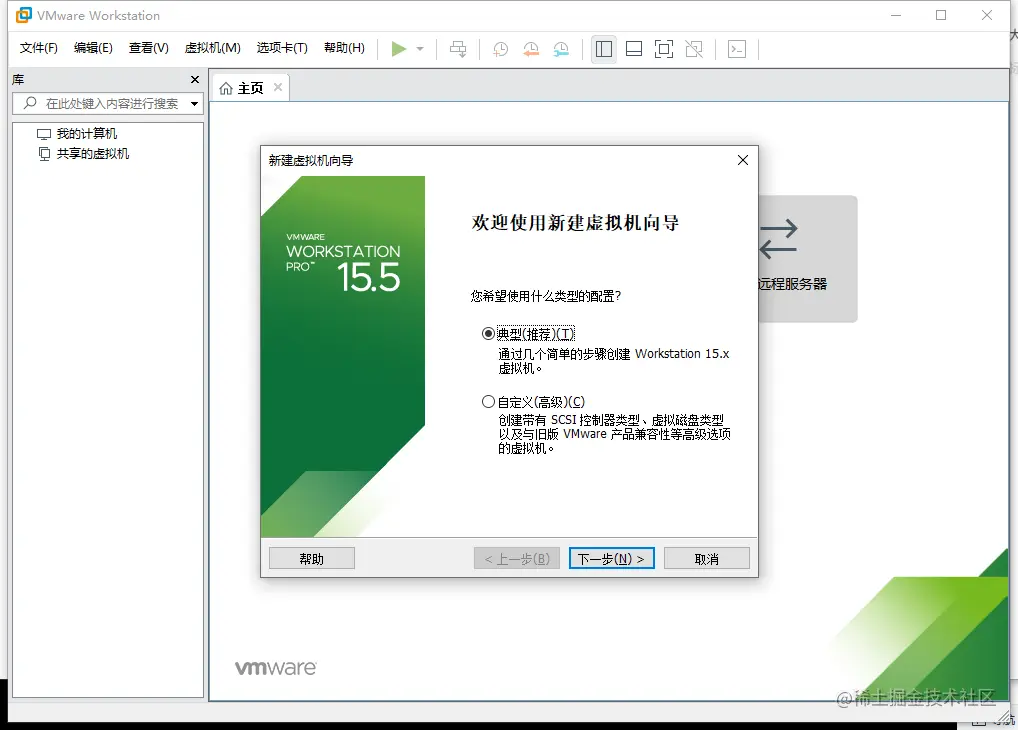Viewport: 1018px width, 730px height.
Task: Toggle the thumbnail bar view icon
Action: click(634, 49)
